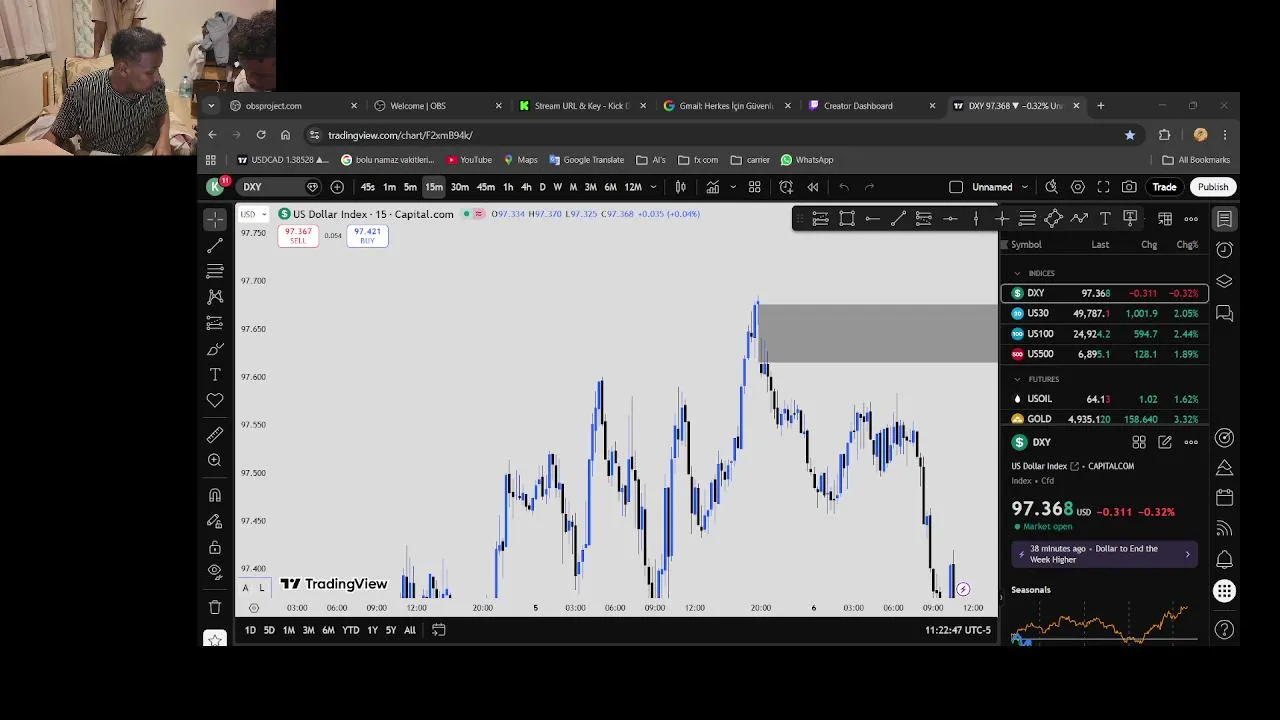1280x720 pixels.
Task: Undo the last chart action
Action: click(844, 187)
